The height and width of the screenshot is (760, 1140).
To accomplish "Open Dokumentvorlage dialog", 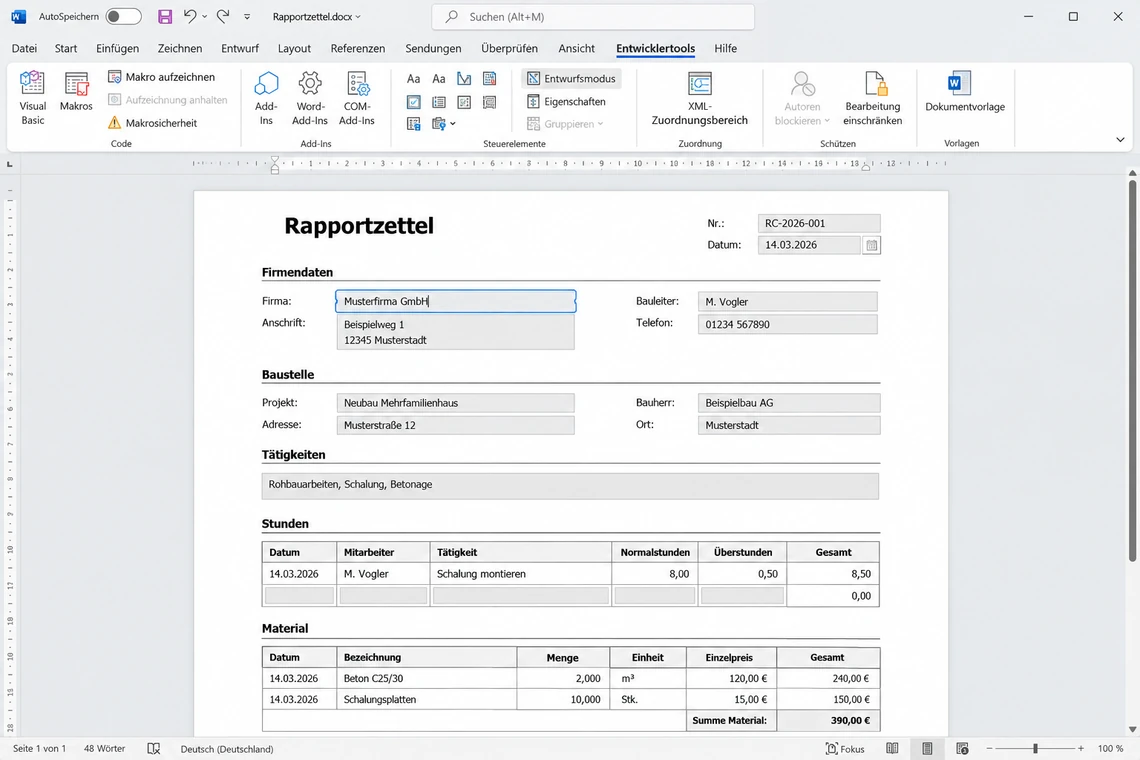I will pos(965,92).
